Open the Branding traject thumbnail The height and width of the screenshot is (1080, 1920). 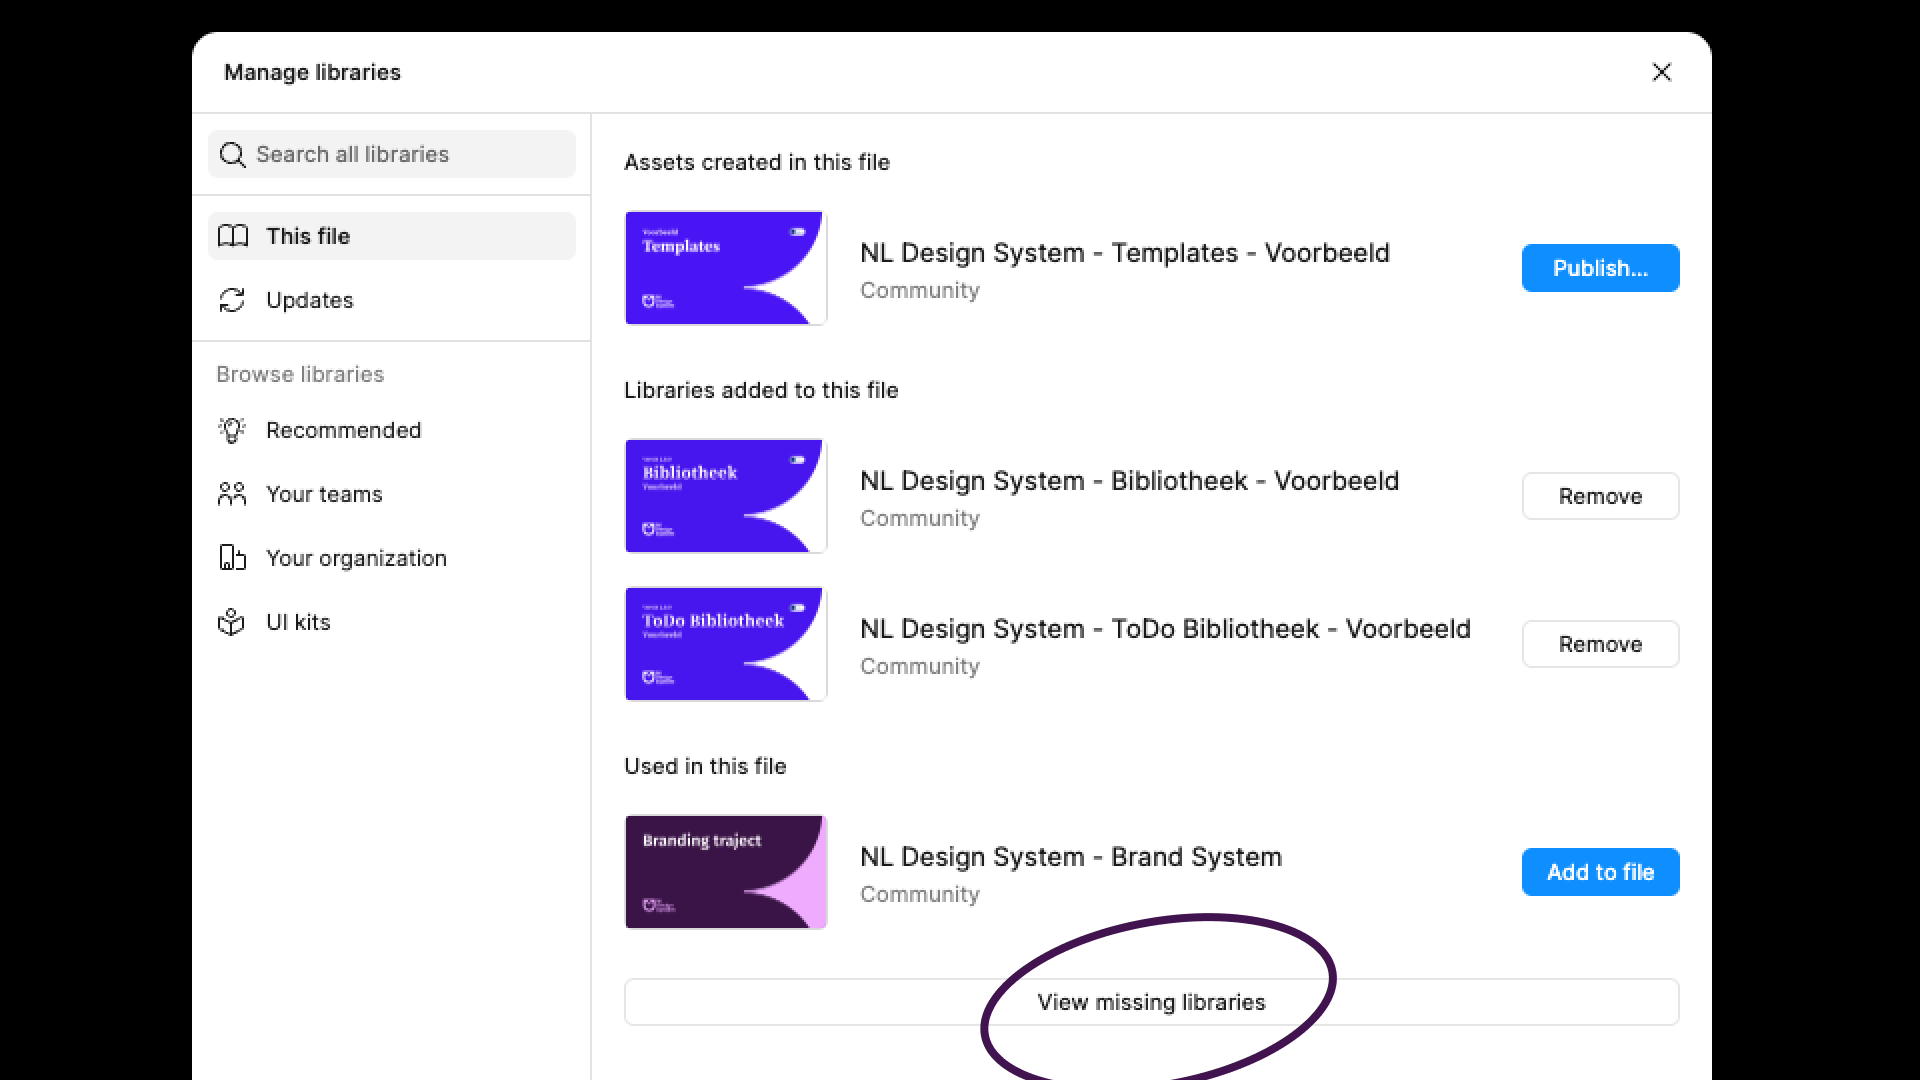[726, 872]
